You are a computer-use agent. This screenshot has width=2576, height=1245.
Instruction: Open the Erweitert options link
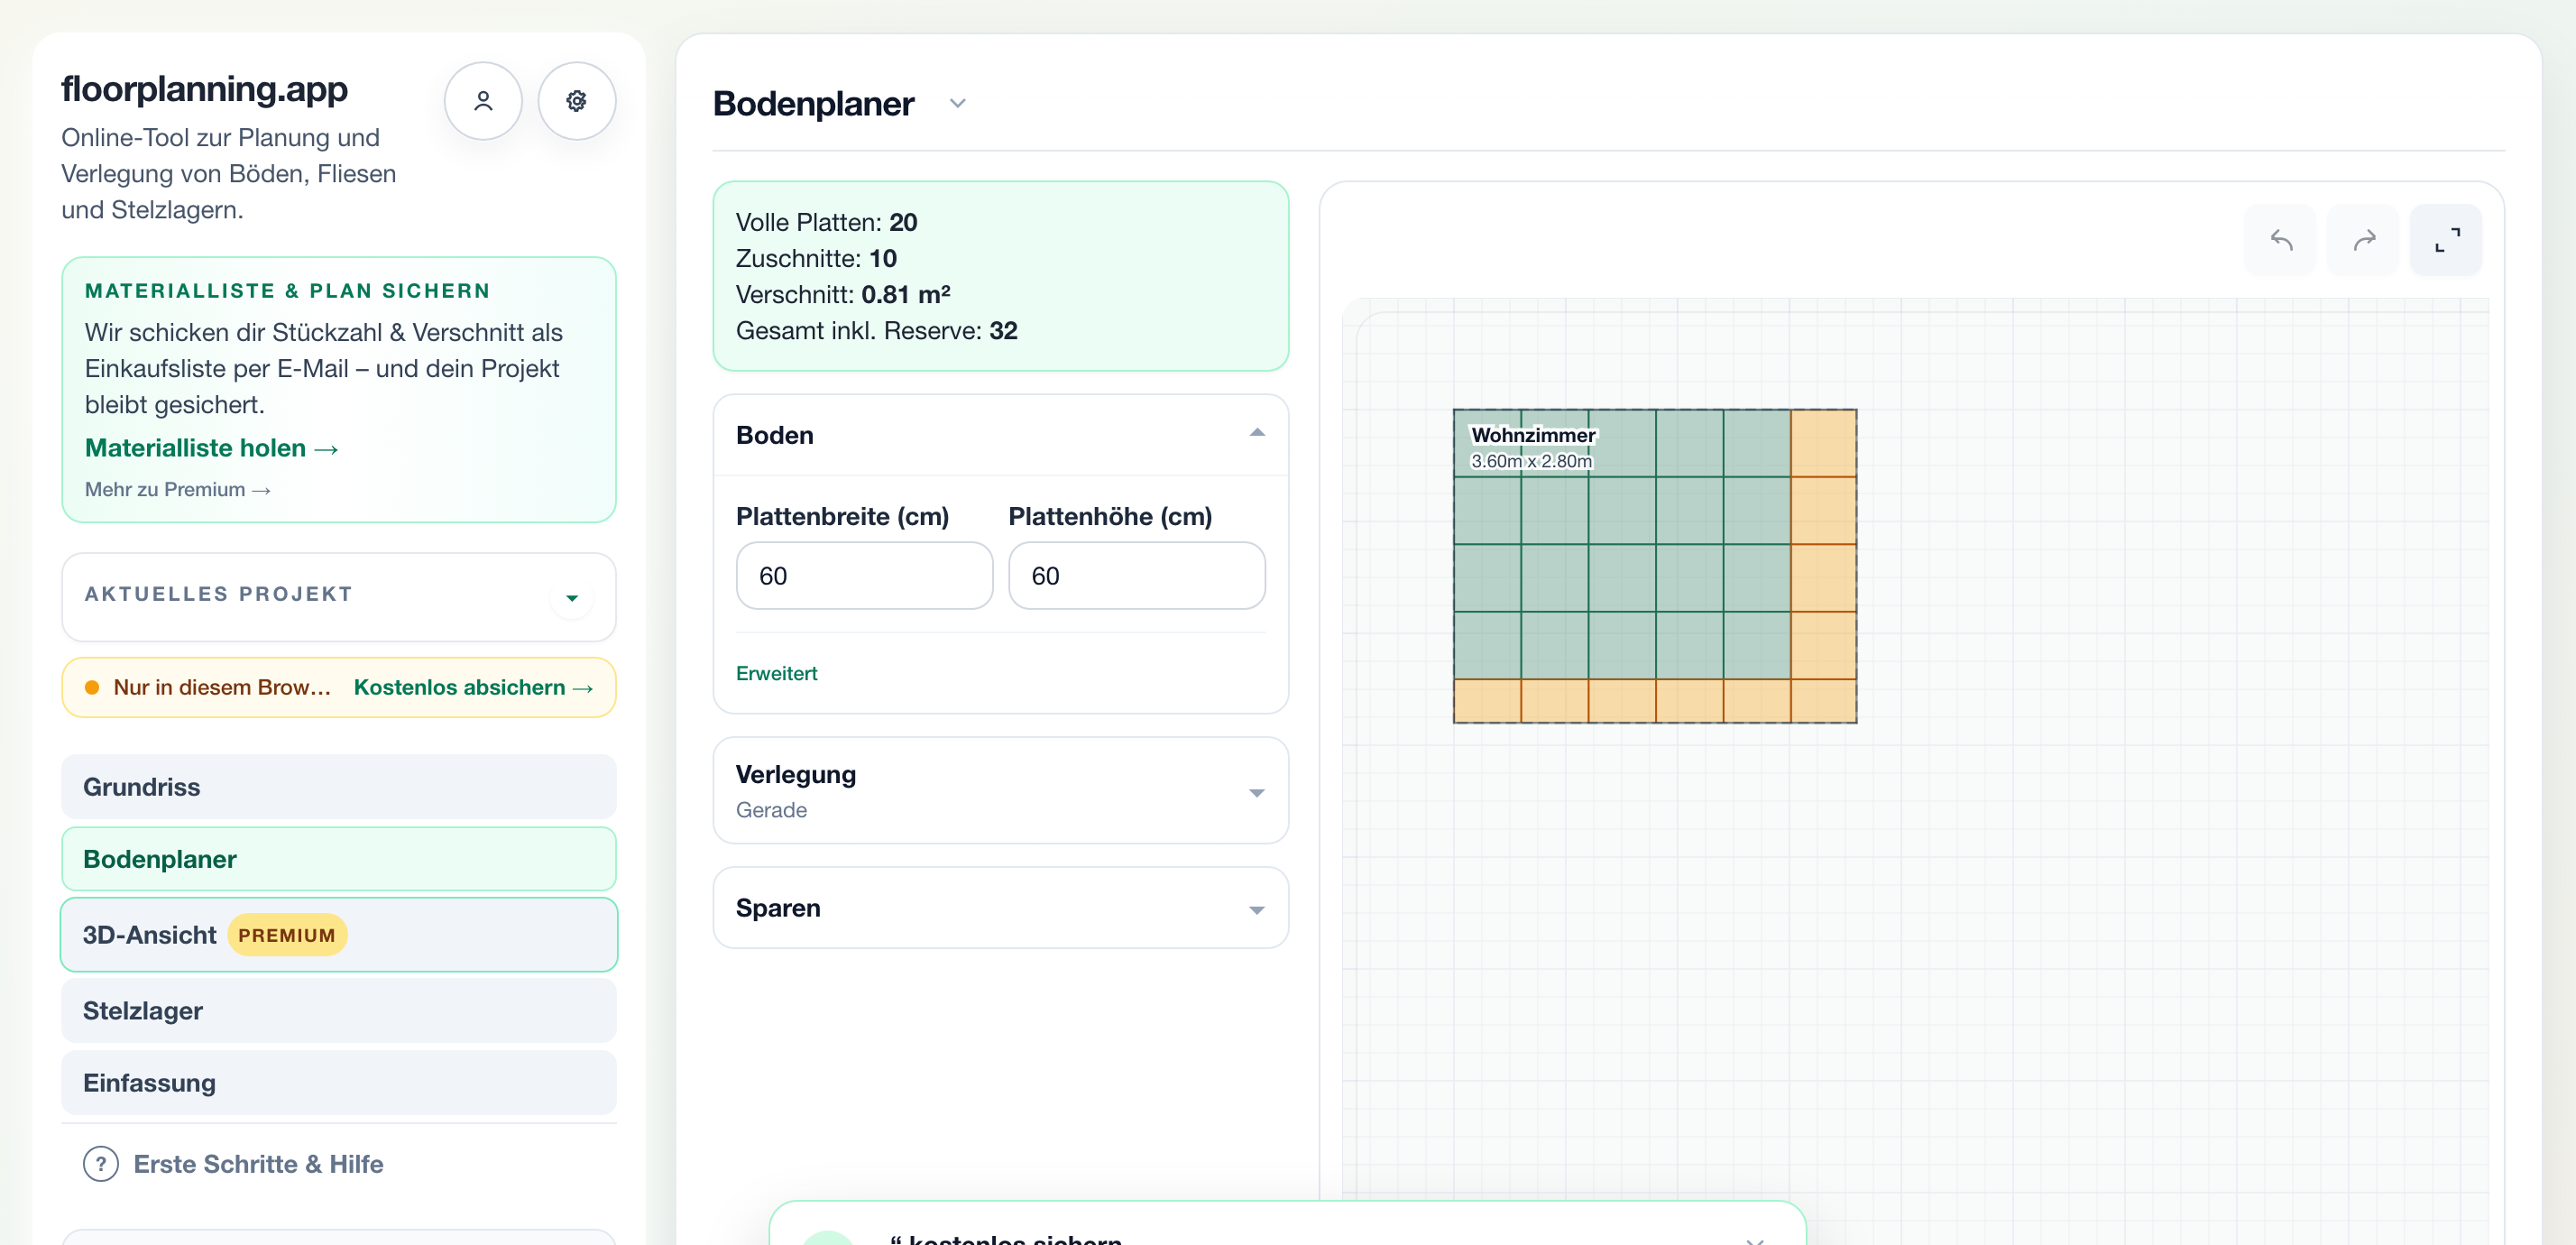pos(776,673)
